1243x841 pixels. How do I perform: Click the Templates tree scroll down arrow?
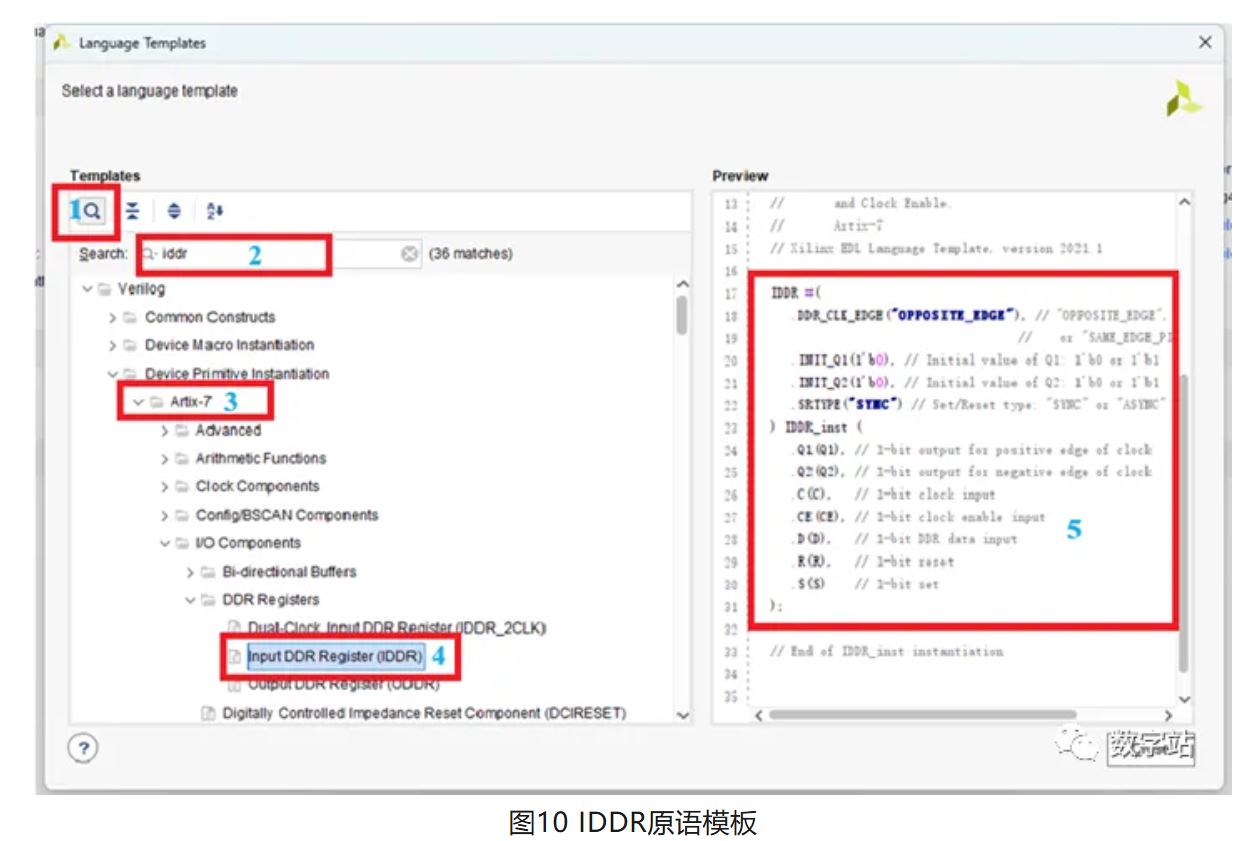[x=683, y=715]
